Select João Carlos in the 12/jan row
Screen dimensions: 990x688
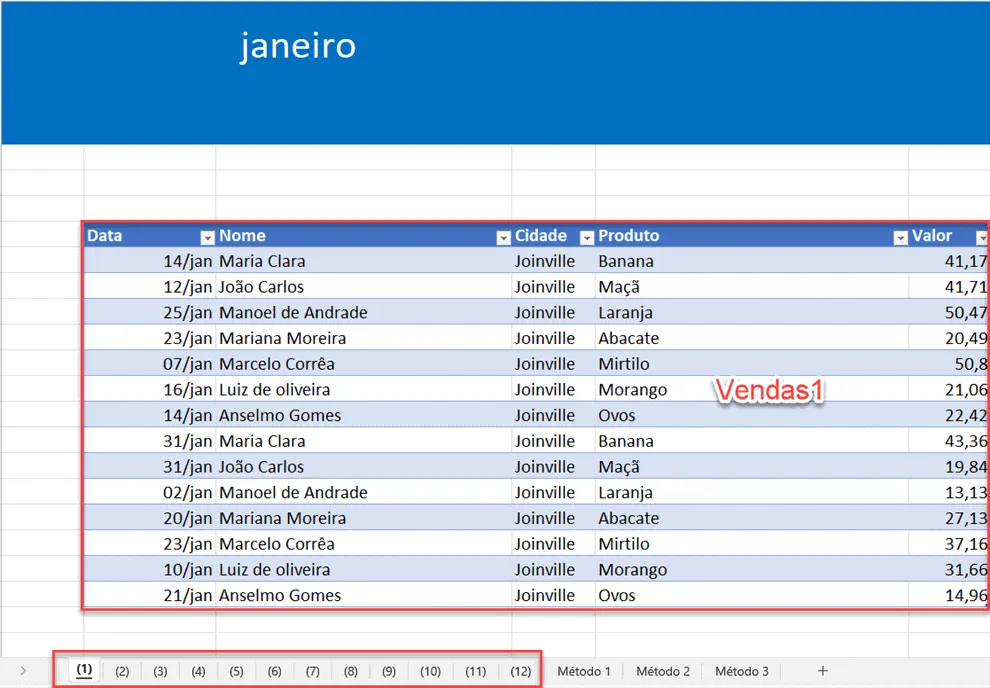pos(364,287)
